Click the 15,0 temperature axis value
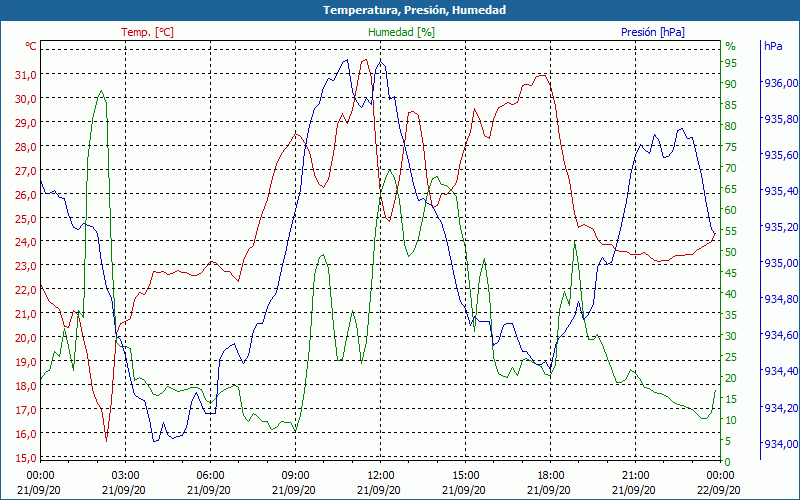This screenshot has height=500, width=800. (26, 458)
